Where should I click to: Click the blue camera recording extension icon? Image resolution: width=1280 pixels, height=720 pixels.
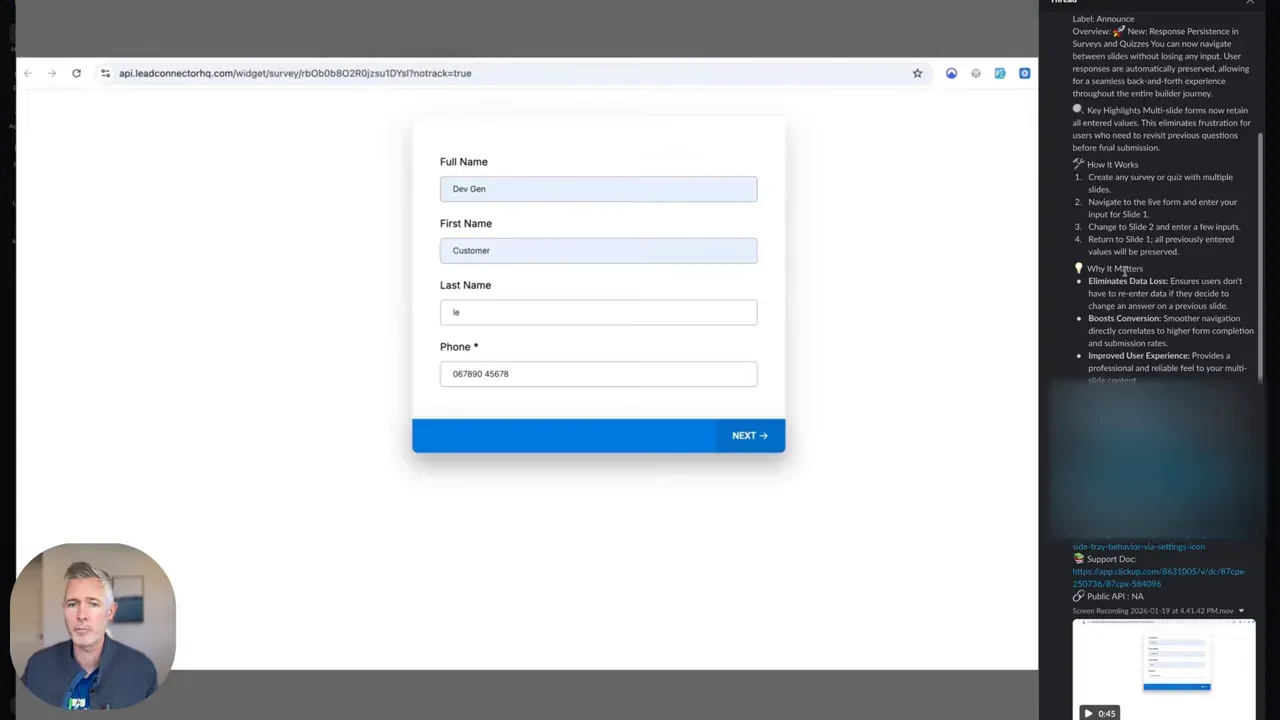click(1024, 73)
